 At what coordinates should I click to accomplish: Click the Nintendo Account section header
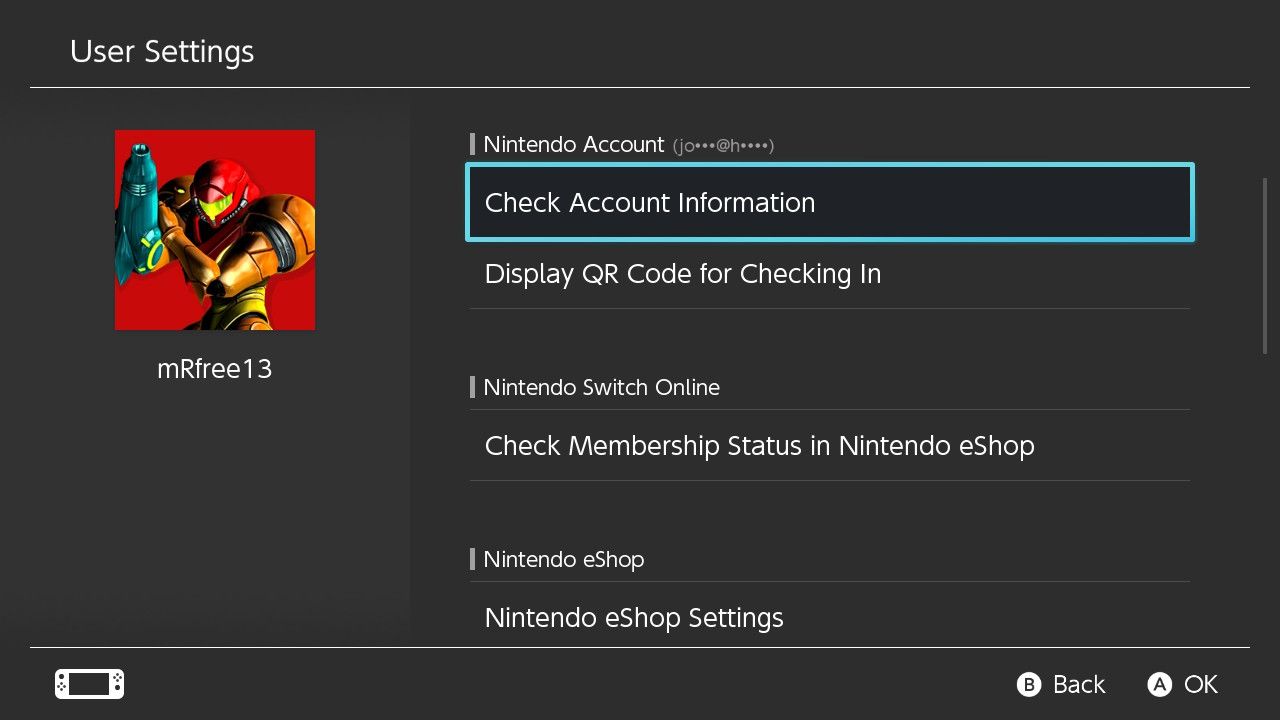click(x=573, y=145)
